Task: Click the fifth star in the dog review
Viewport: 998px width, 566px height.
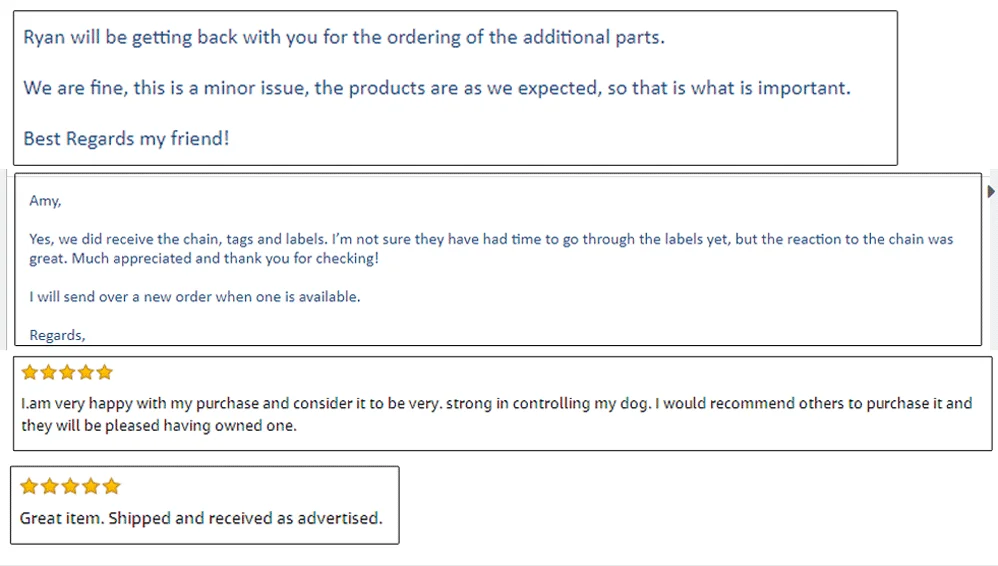Action: [x=104, y=373]
